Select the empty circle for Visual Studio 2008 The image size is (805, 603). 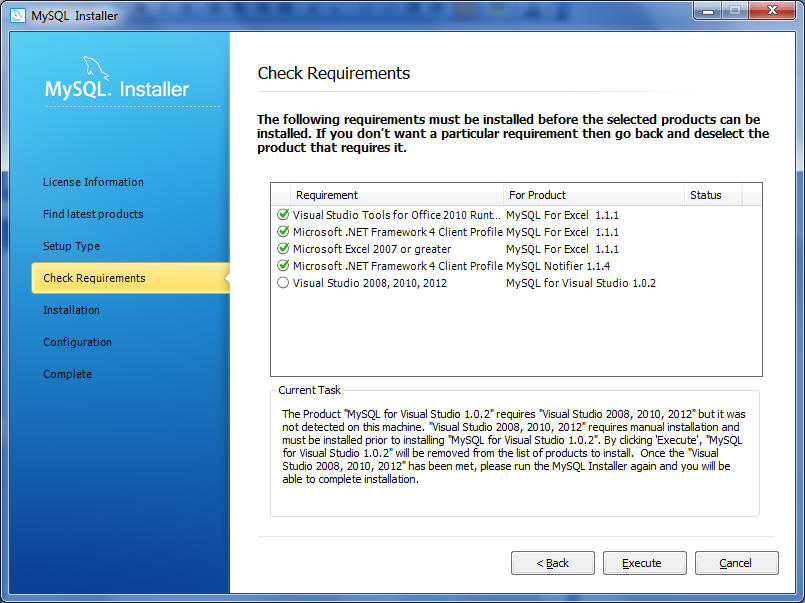283,283
